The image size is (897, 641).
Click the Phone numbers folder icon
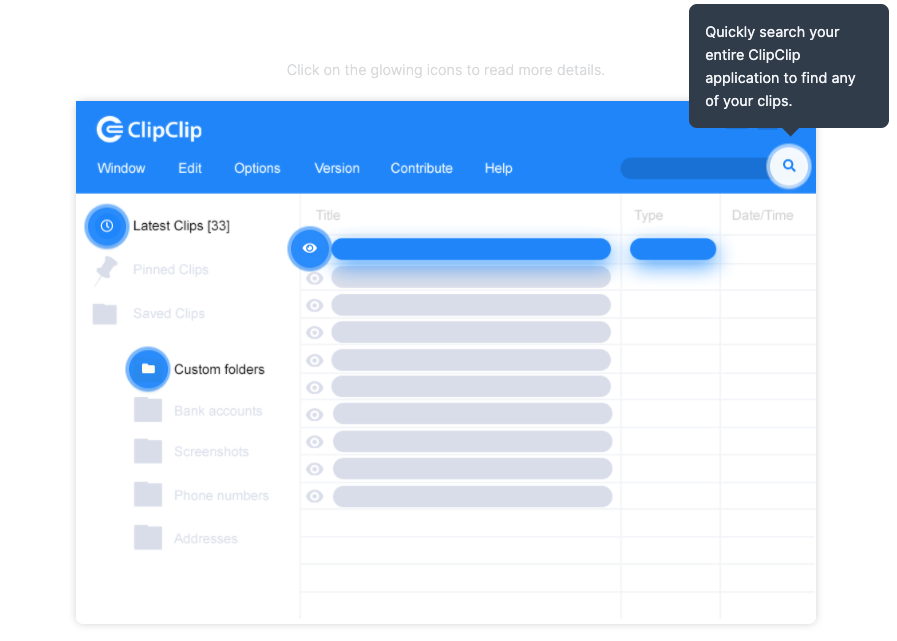[148, 494]
